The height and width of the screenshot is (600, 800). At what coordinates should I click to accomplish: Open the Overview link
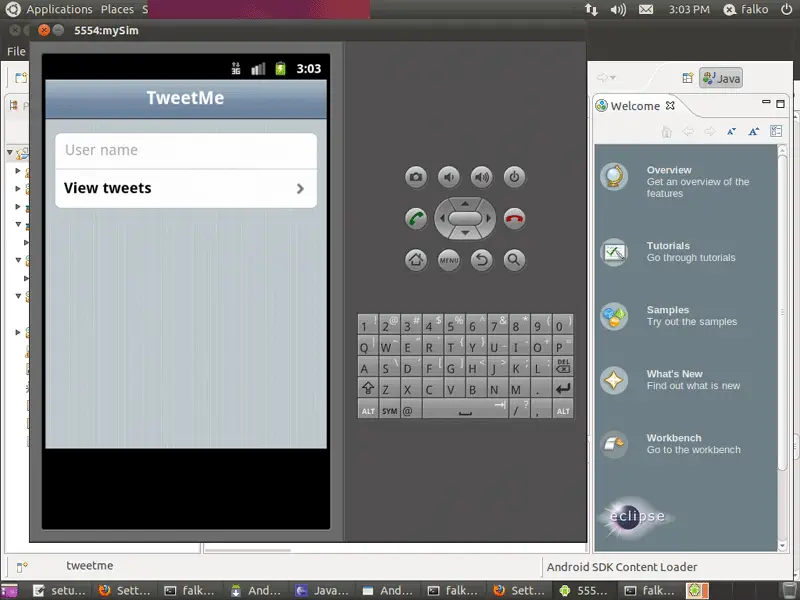pos(669,170)
